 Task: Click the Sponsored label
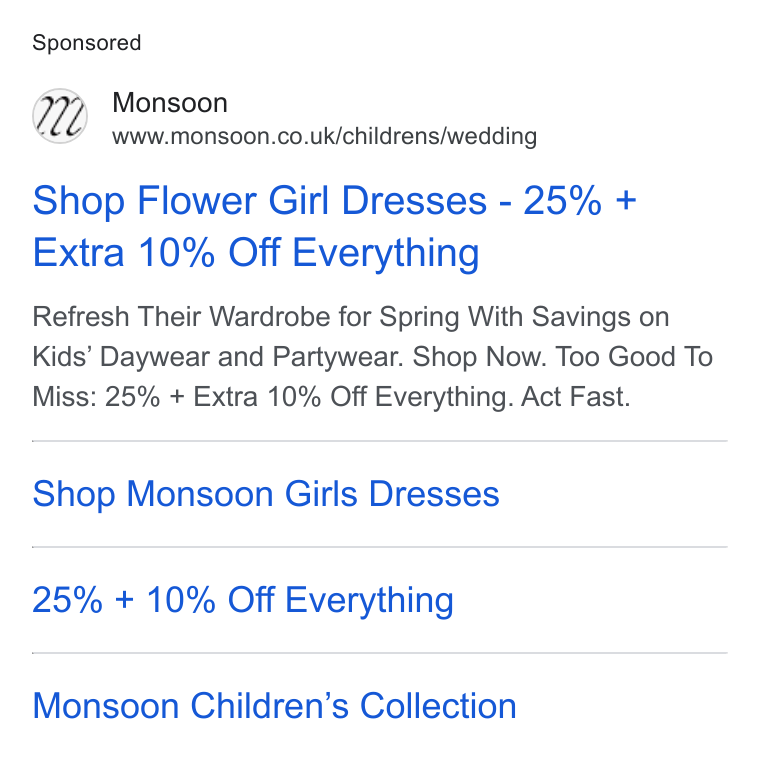86,43
